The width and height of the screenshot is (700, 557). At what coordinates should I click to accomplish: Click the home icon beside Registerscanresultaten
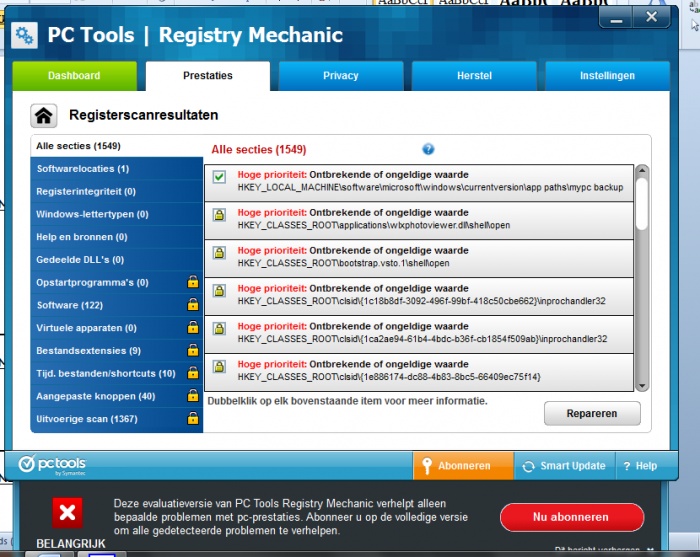click(43, 116)
